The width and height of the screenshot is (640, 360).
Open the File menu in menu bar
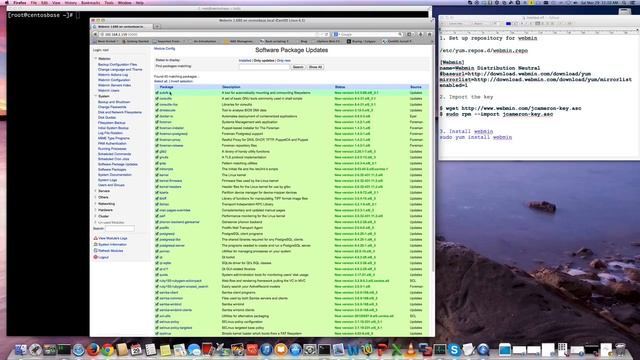(33, 2)
